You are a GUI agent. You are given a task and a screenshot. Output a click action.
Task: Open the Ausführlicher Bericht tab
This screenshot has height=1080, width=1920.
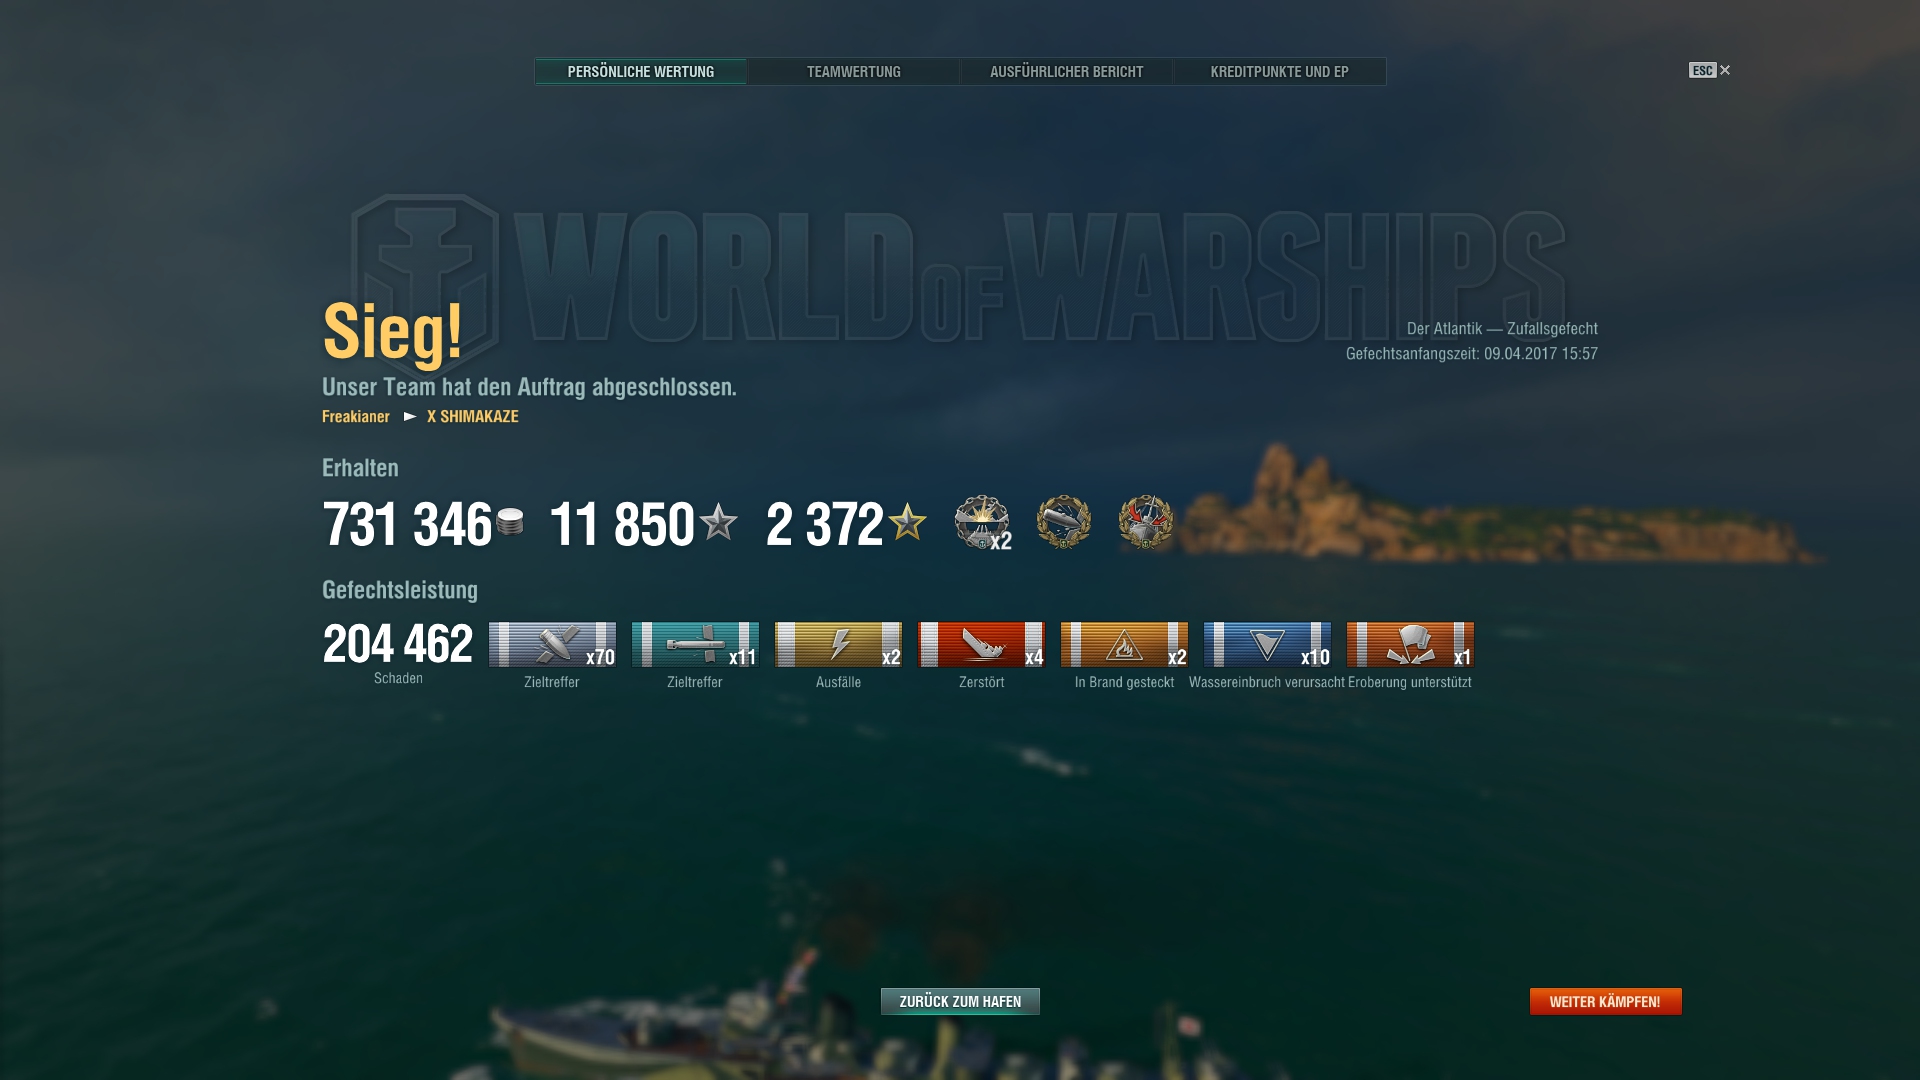click(1066, 72)
